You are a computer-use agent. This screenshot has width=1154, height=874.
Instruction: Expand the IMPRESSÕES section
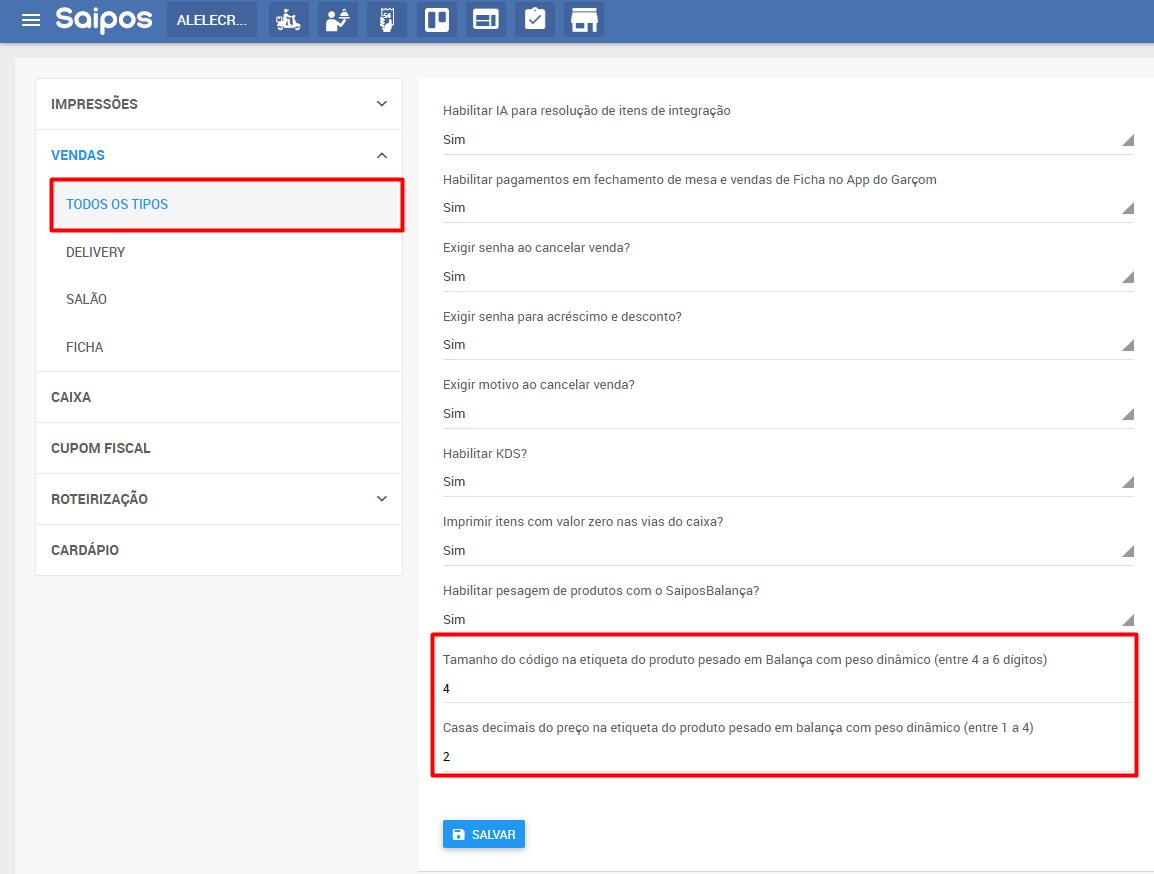click(x=219, y=104)
